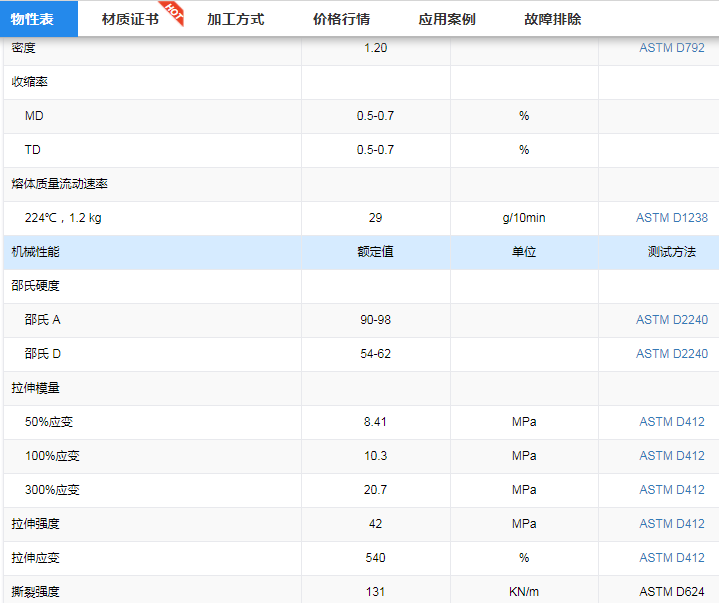Click the ASTM D1238 test method link
Screen dimensions: 719x603
(x=671, y=218)
